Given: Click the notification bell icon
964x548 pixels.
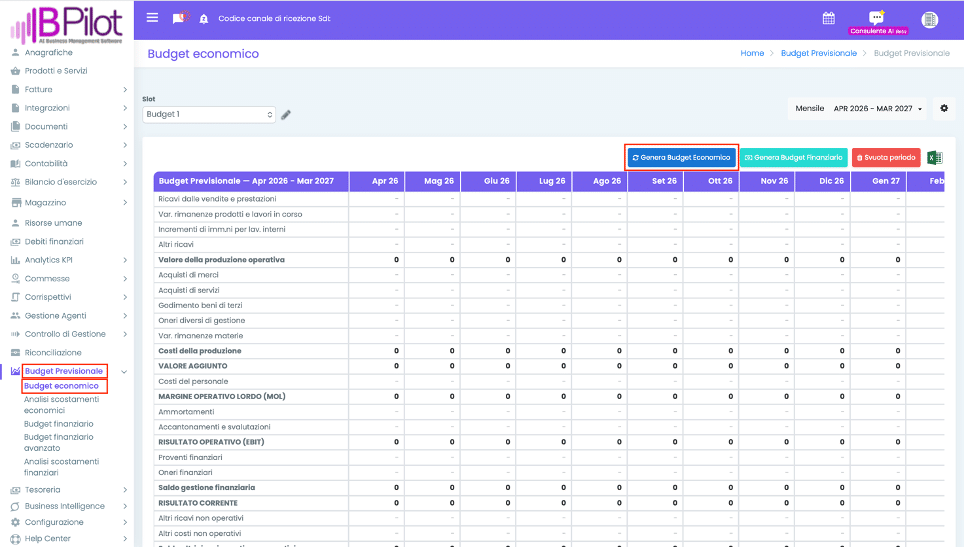Looking at the screenshot, I should click(x=204, y=19).
